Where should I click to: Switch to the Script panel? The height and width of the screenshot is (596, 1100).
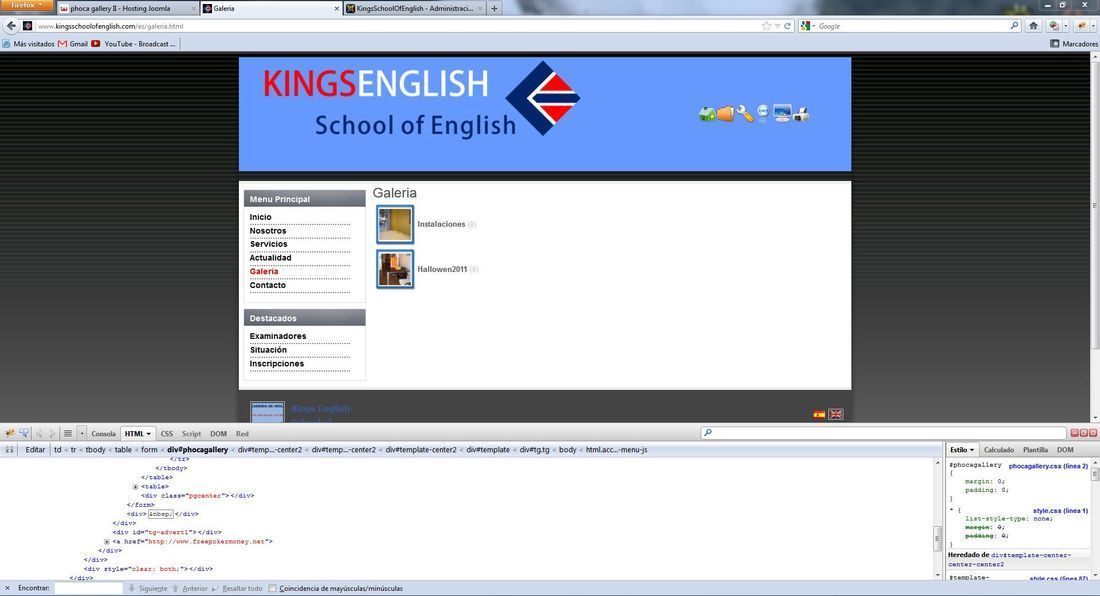click(x=192, y=433)
